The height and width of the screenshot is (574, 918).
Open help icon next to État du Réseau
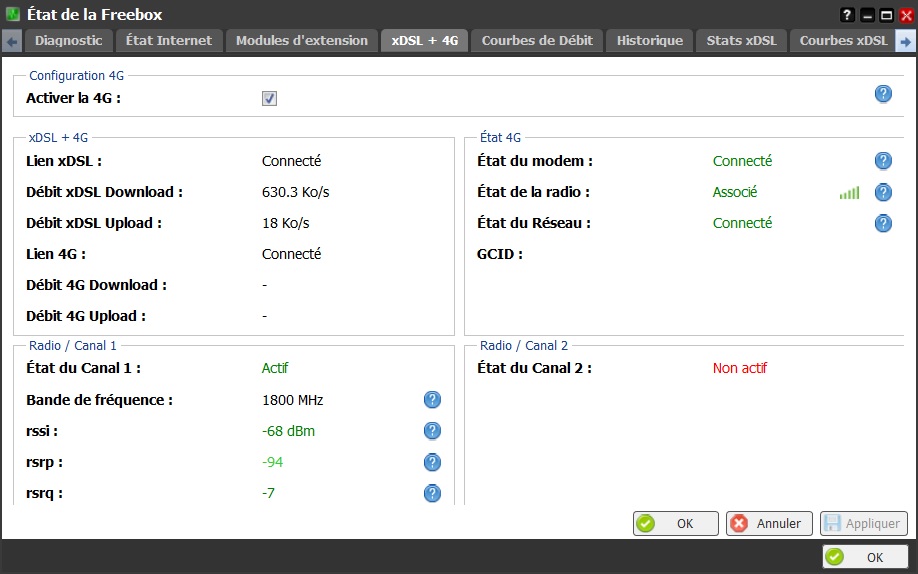tap(883, 223)
